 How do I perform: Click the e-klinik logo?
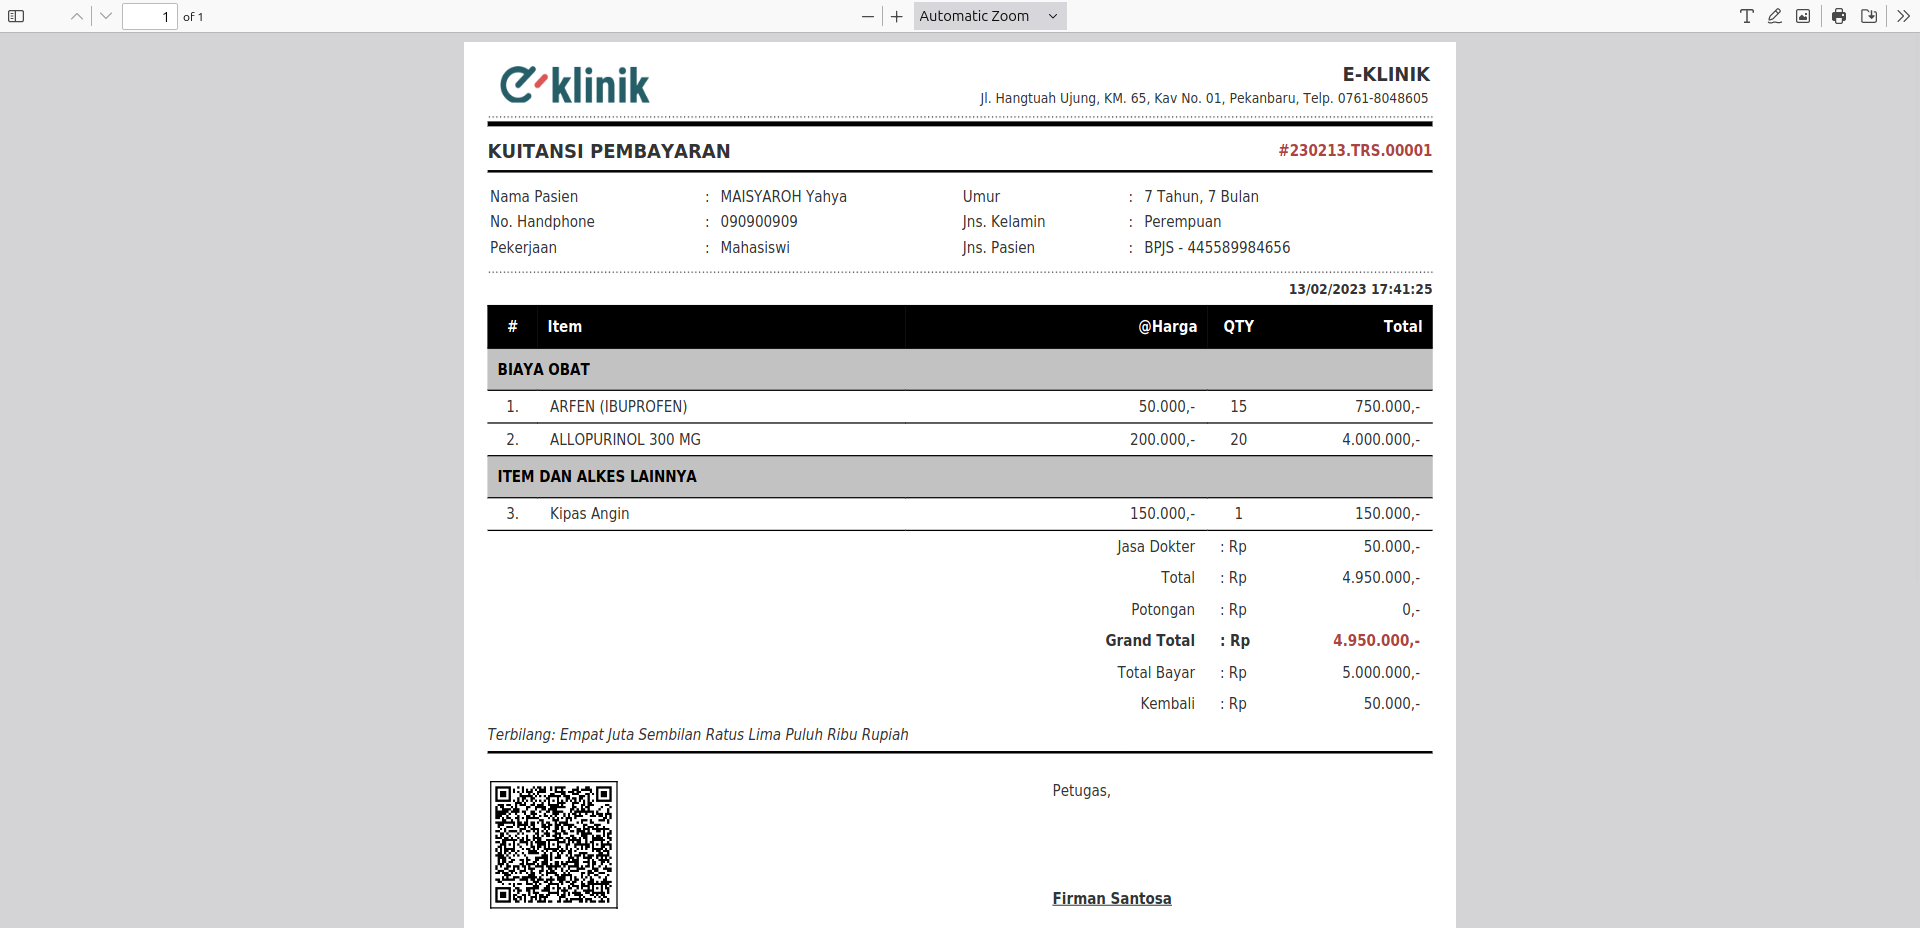click(575, 85)
